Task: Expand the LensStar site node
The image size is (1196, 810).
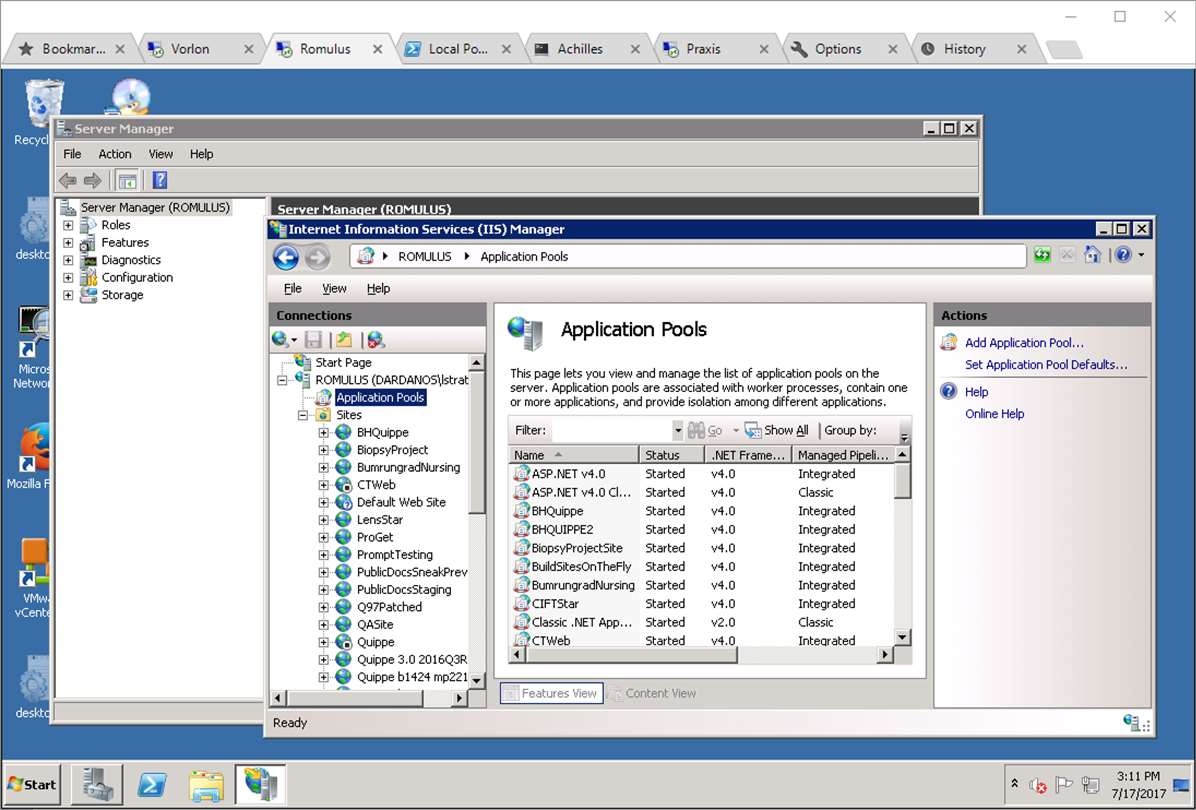Action: 323,520
